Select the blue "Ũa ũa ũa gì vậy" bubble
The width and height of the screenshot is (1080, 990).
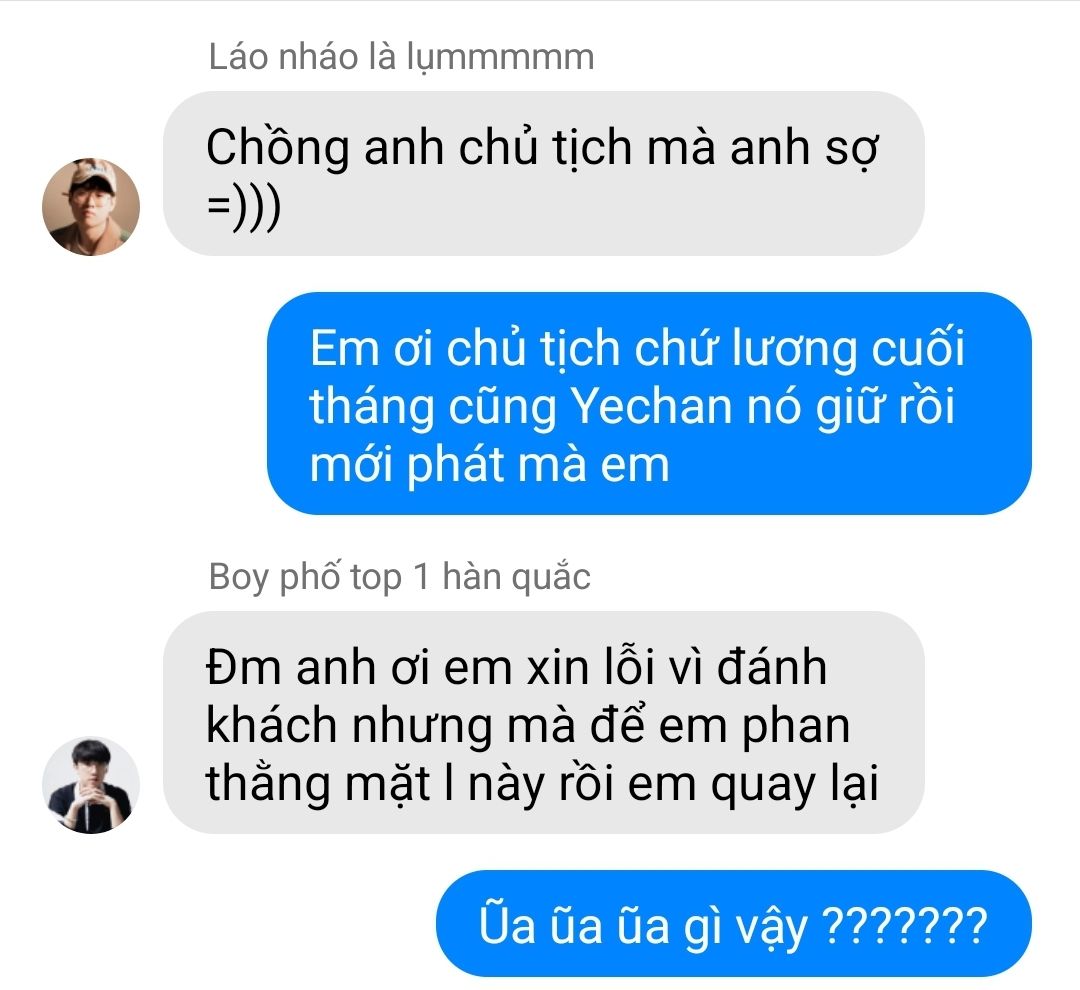[x=734, y=923]
